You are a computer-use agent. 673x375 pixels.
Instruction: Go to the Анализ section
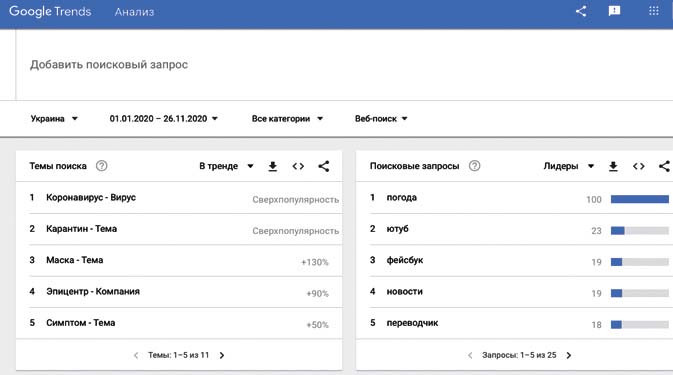[x=134, y=12]
